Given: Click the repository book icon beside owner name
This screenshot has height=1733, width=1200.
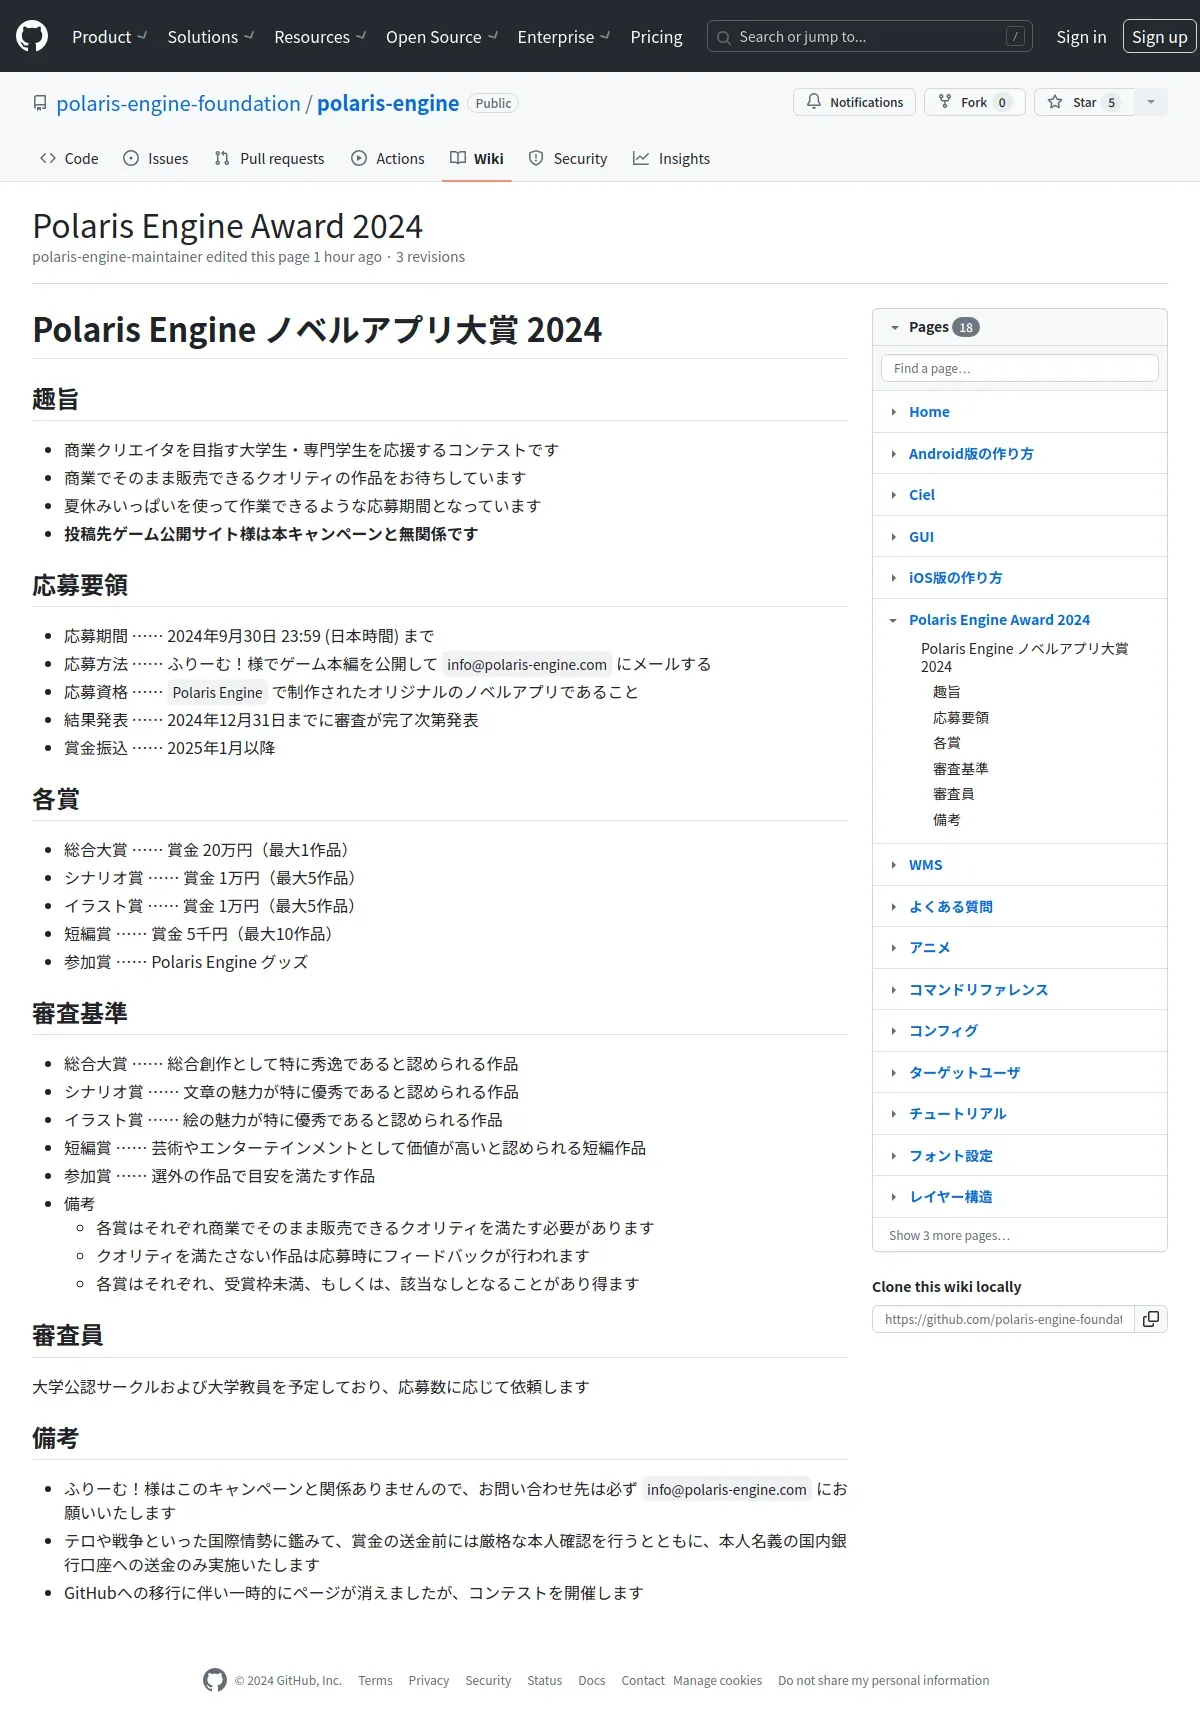Looking at the screenshot, I should [40, 103].
